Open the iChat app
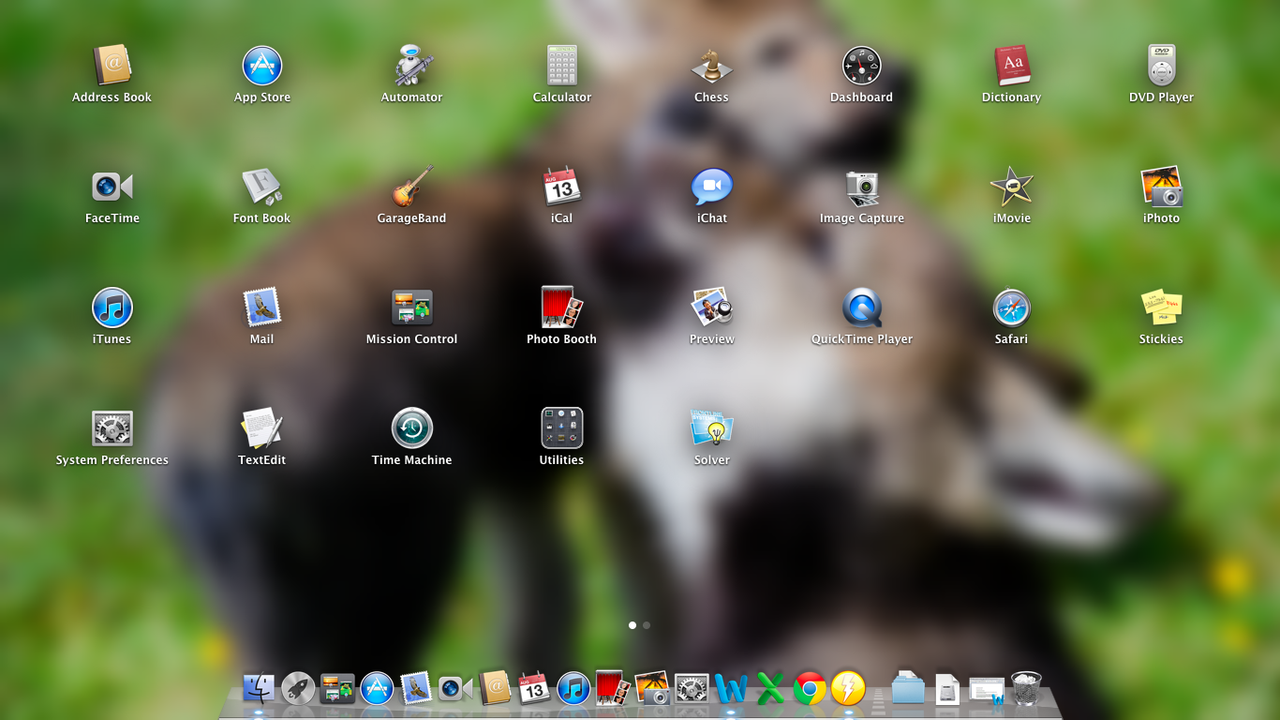The height and width of the screenshot is (720, 1280). tap(712, 187)
